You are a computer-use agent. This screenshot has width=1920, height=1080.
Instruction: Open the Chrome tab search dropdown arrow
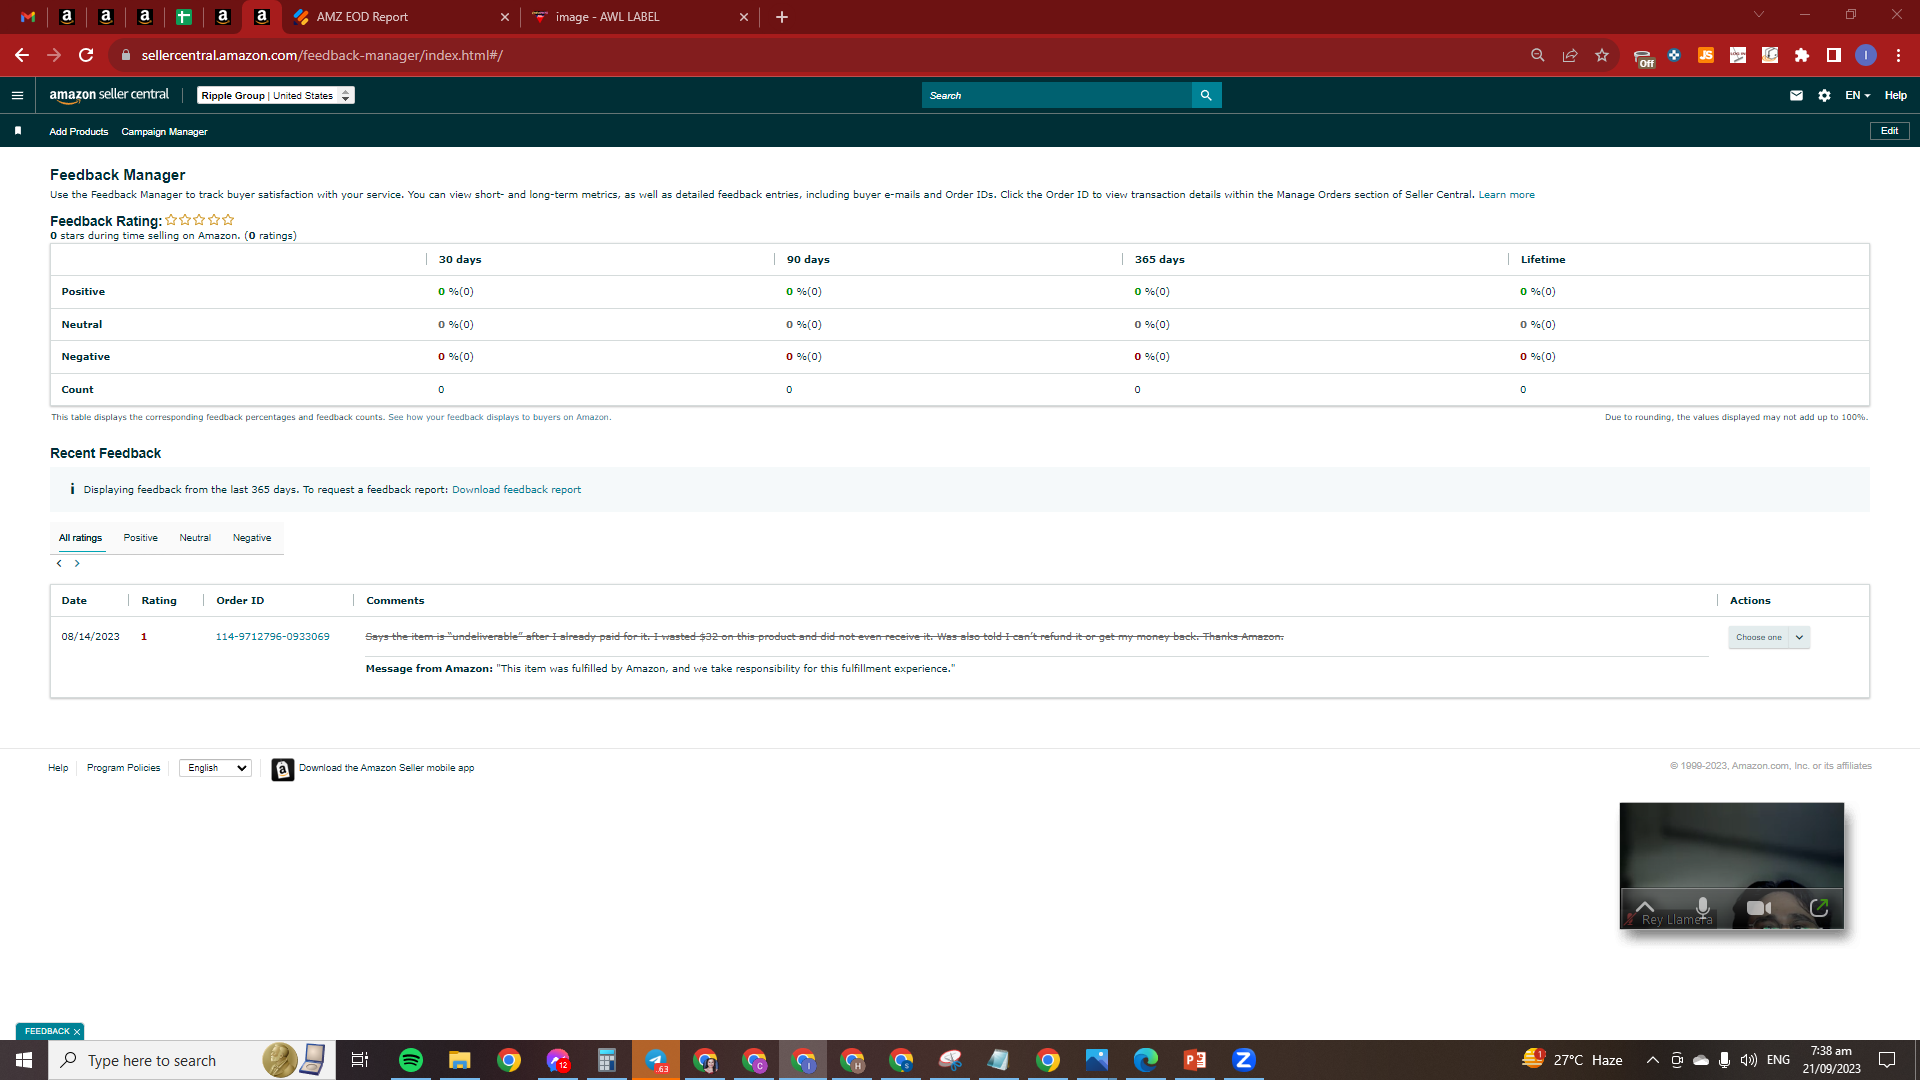pyautogui.click(x=1759, y=15)
